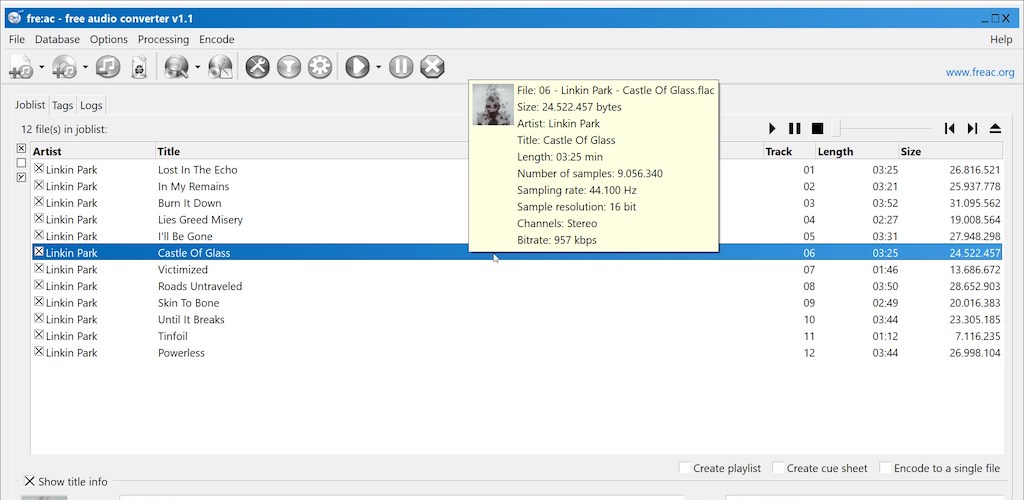Click the add audio CD contents icon
1024x500 pixels.
66,67
